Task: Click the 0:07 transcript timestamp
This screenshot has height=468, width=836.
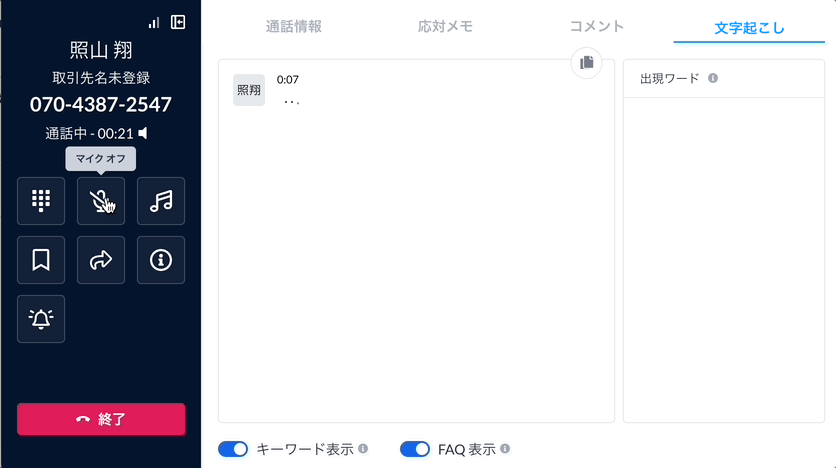Action: click(x=287, y=80)
